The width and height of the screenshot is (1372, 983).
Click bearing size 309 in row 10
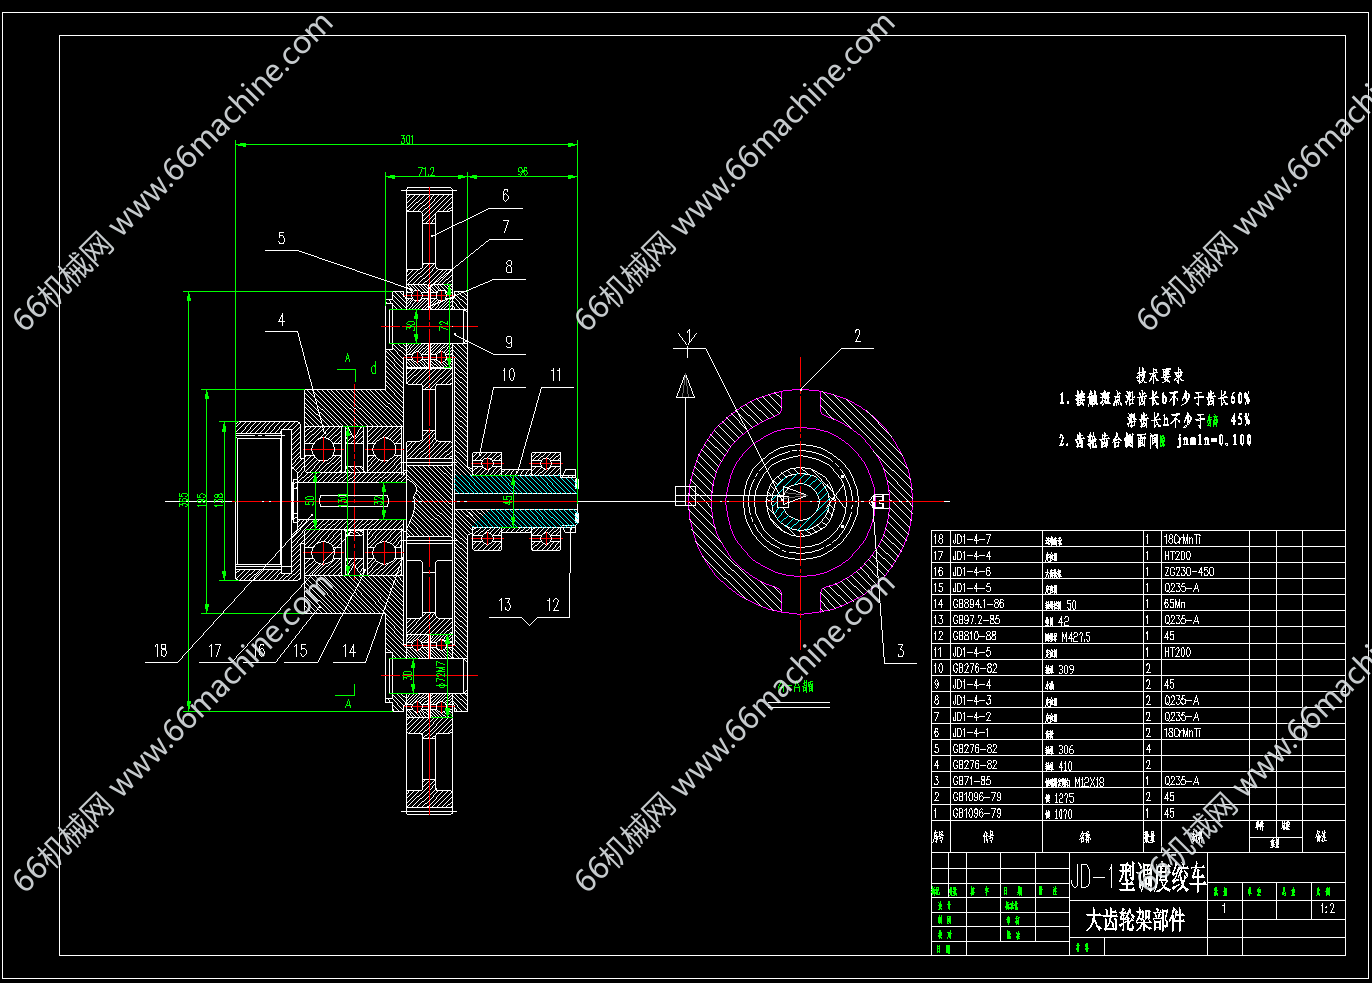(1067, 669)
